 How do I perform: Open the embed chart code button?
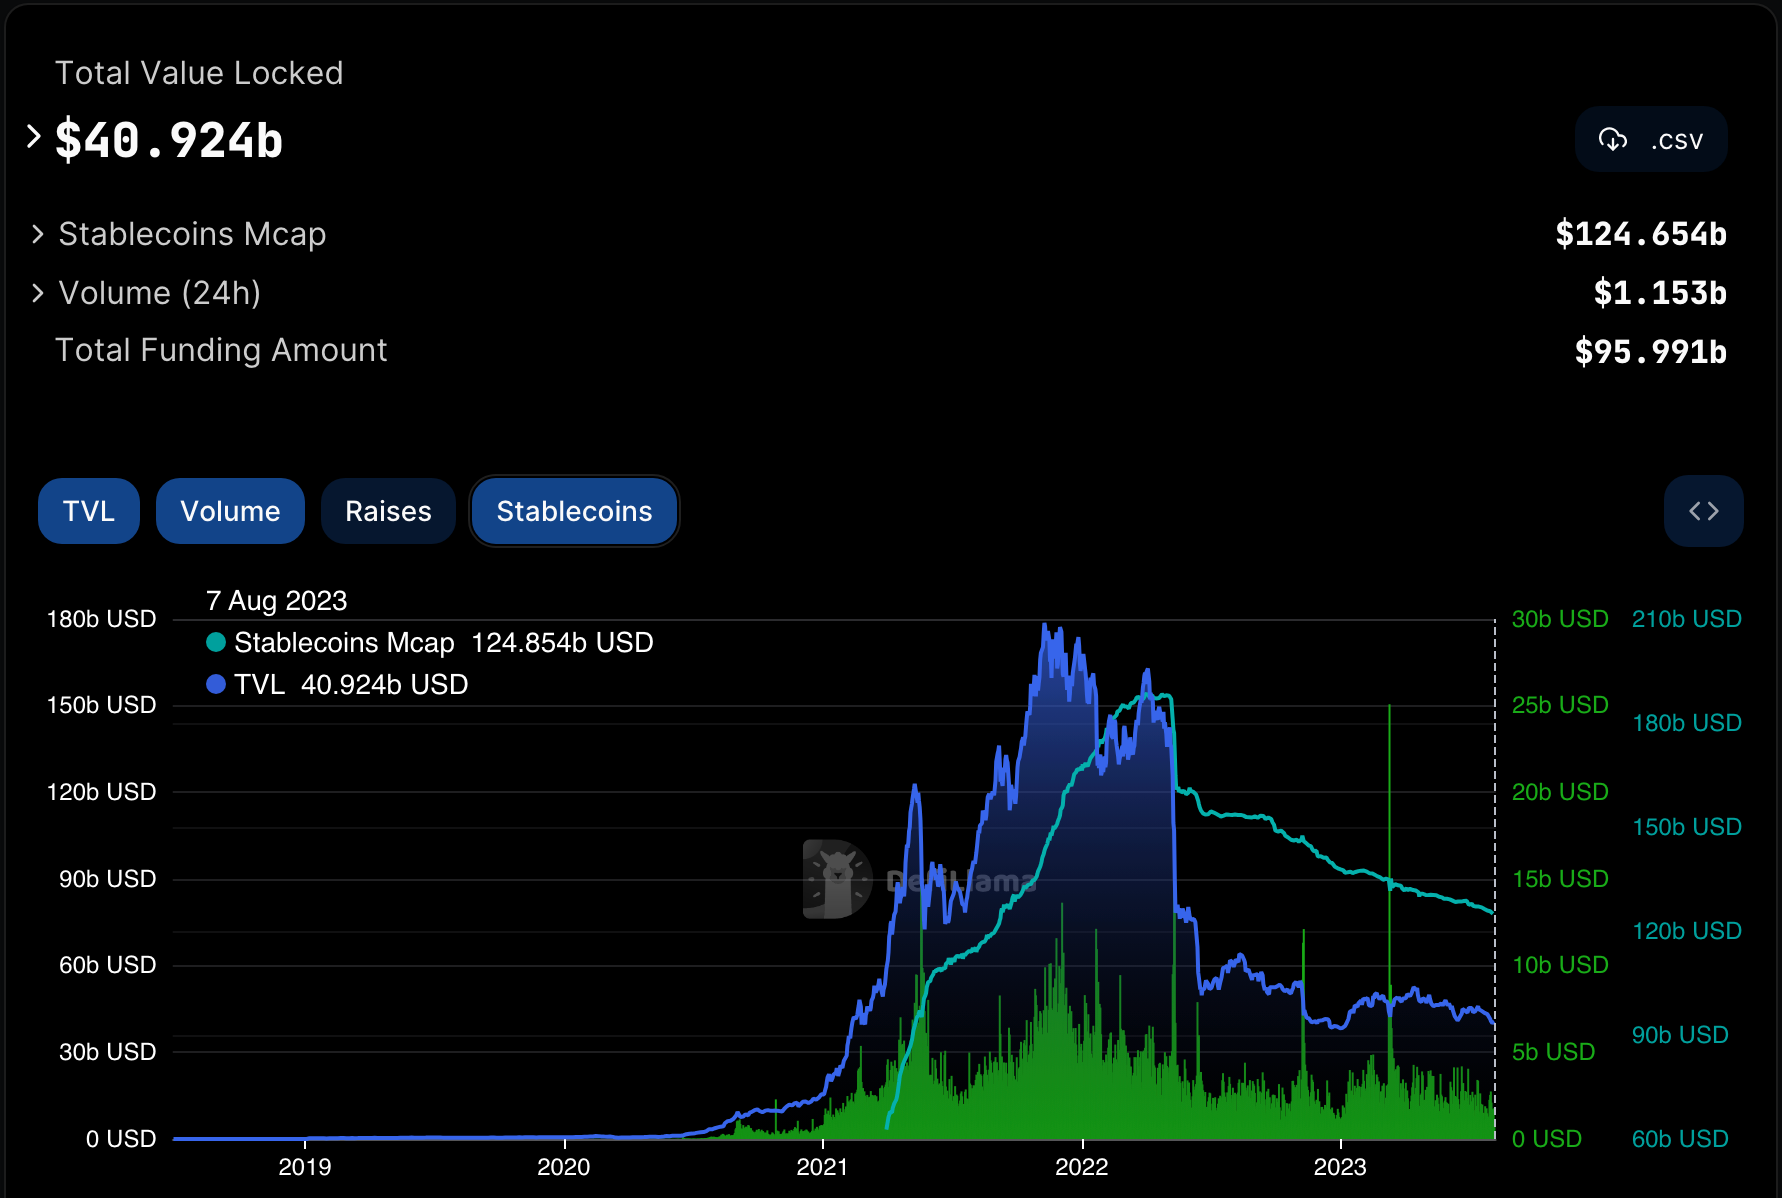(1704, 511)
